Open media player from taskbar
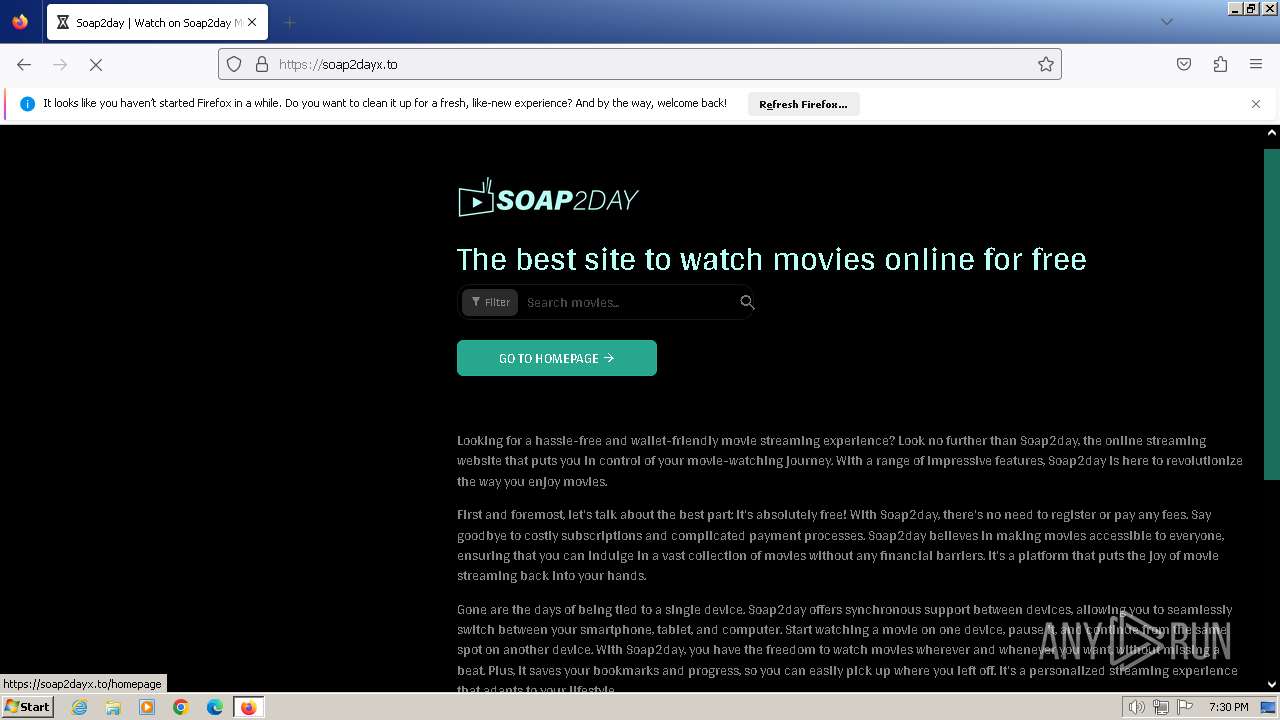The height and width of the screenshot is (720, 1280). 147,707
